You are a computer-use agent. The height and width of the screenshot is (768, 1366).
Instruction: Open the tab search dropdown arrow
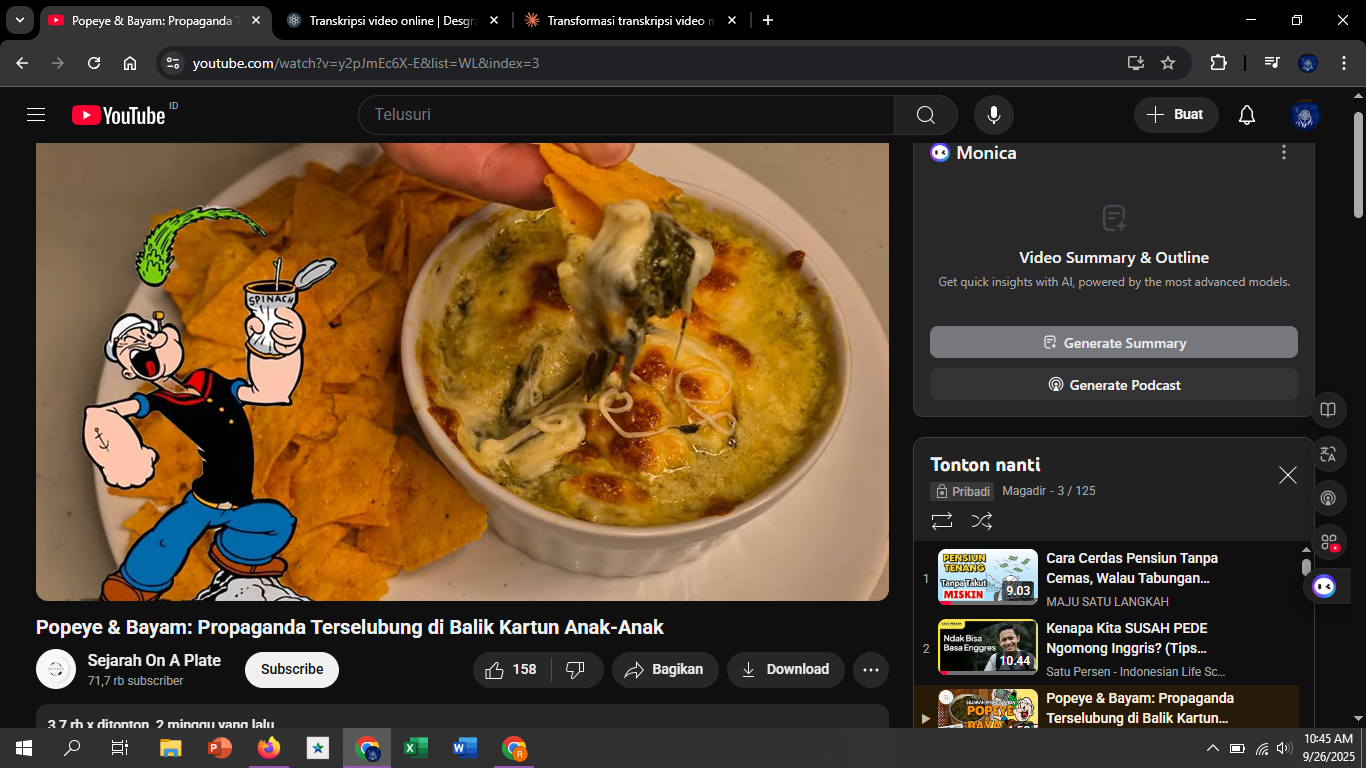(x=20, y=20)
